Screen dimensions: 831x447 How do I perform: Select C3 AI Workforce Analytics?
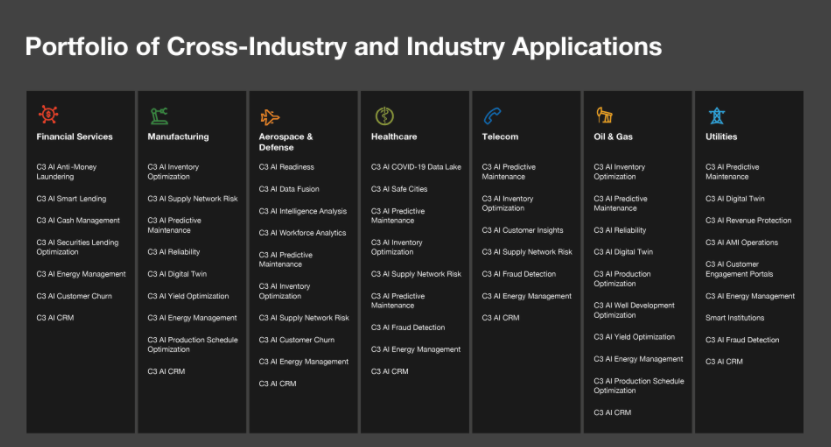tap(302, 233)
